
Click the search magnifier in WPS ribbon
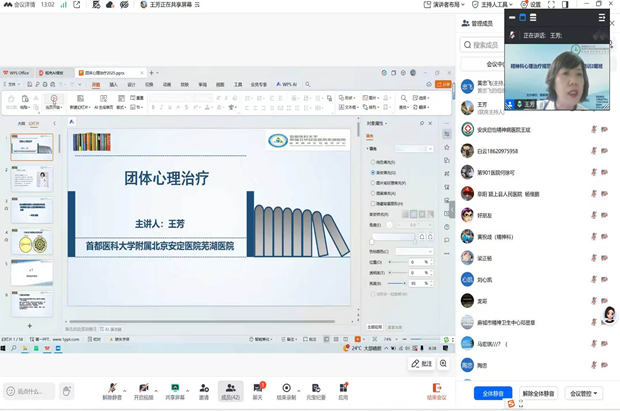(308, 85)
